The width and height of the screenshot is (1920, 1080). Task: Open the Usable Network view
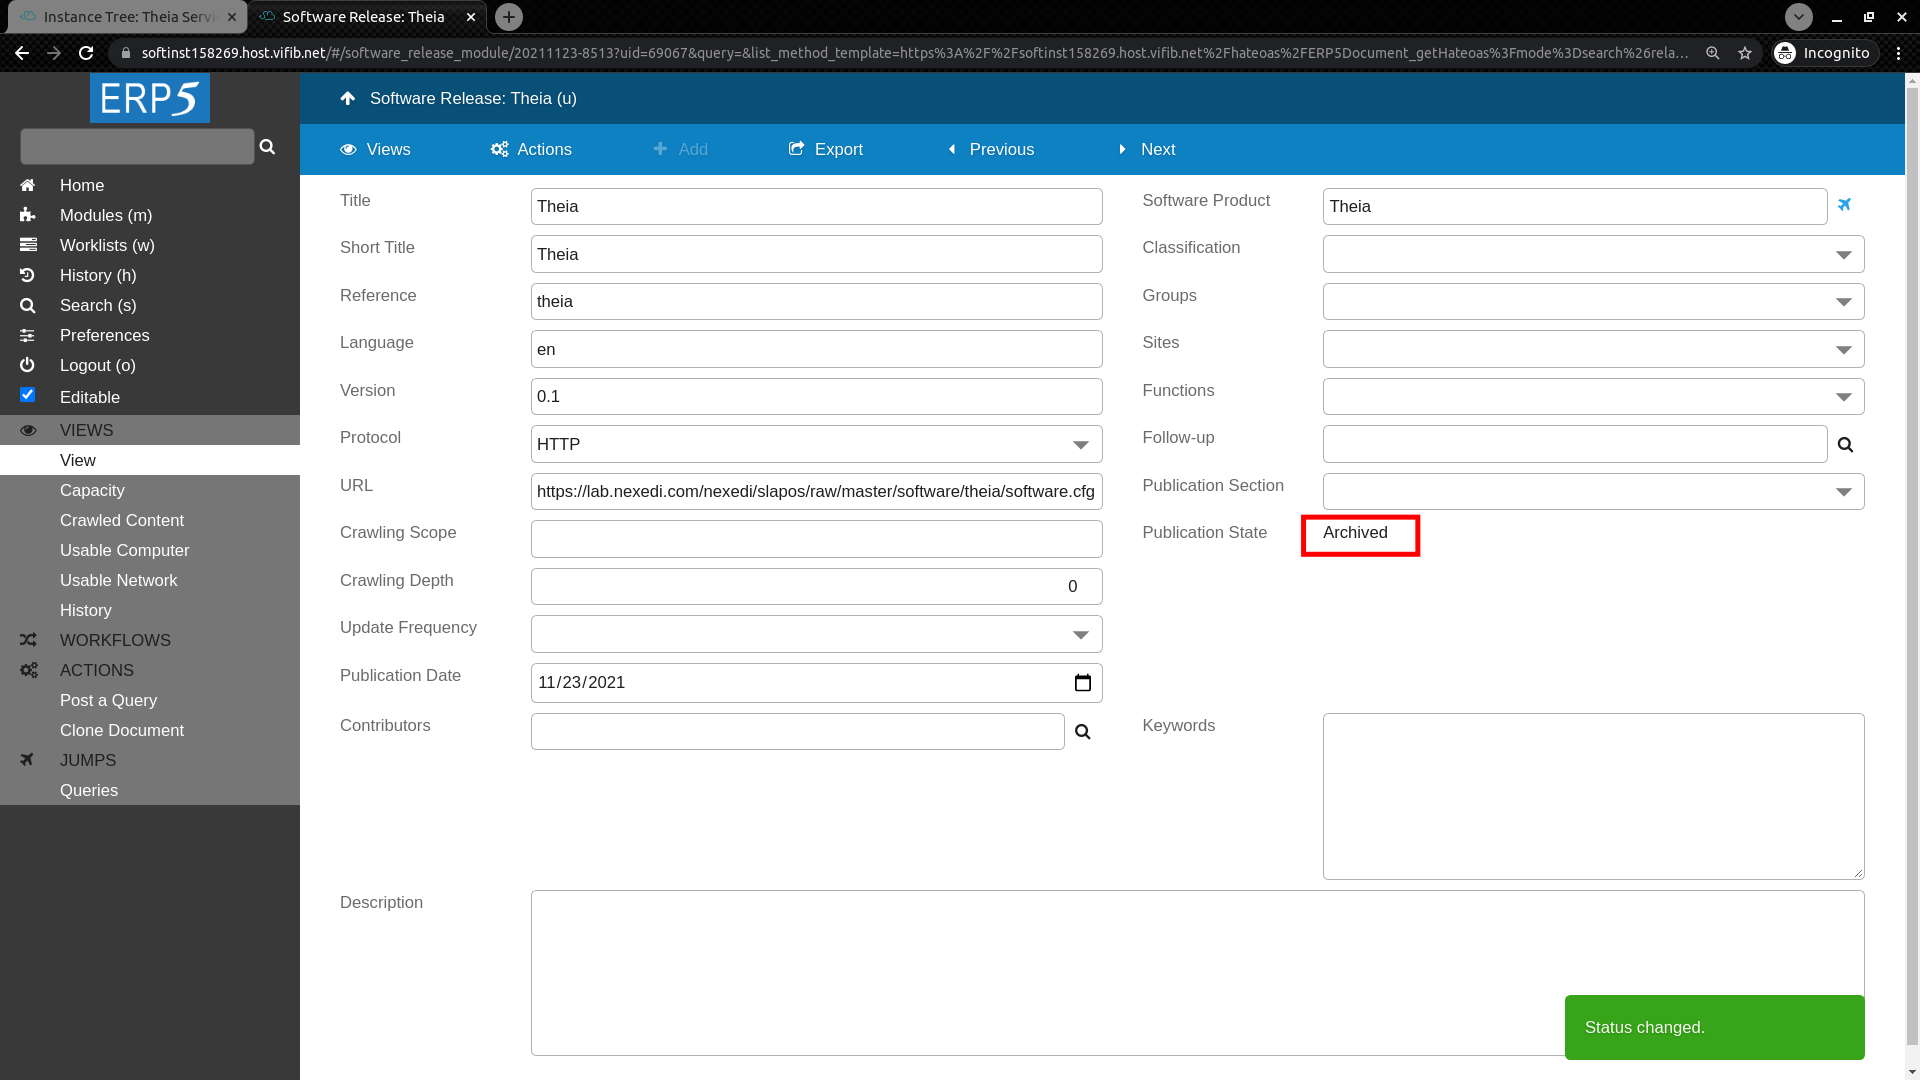[150, 580]
